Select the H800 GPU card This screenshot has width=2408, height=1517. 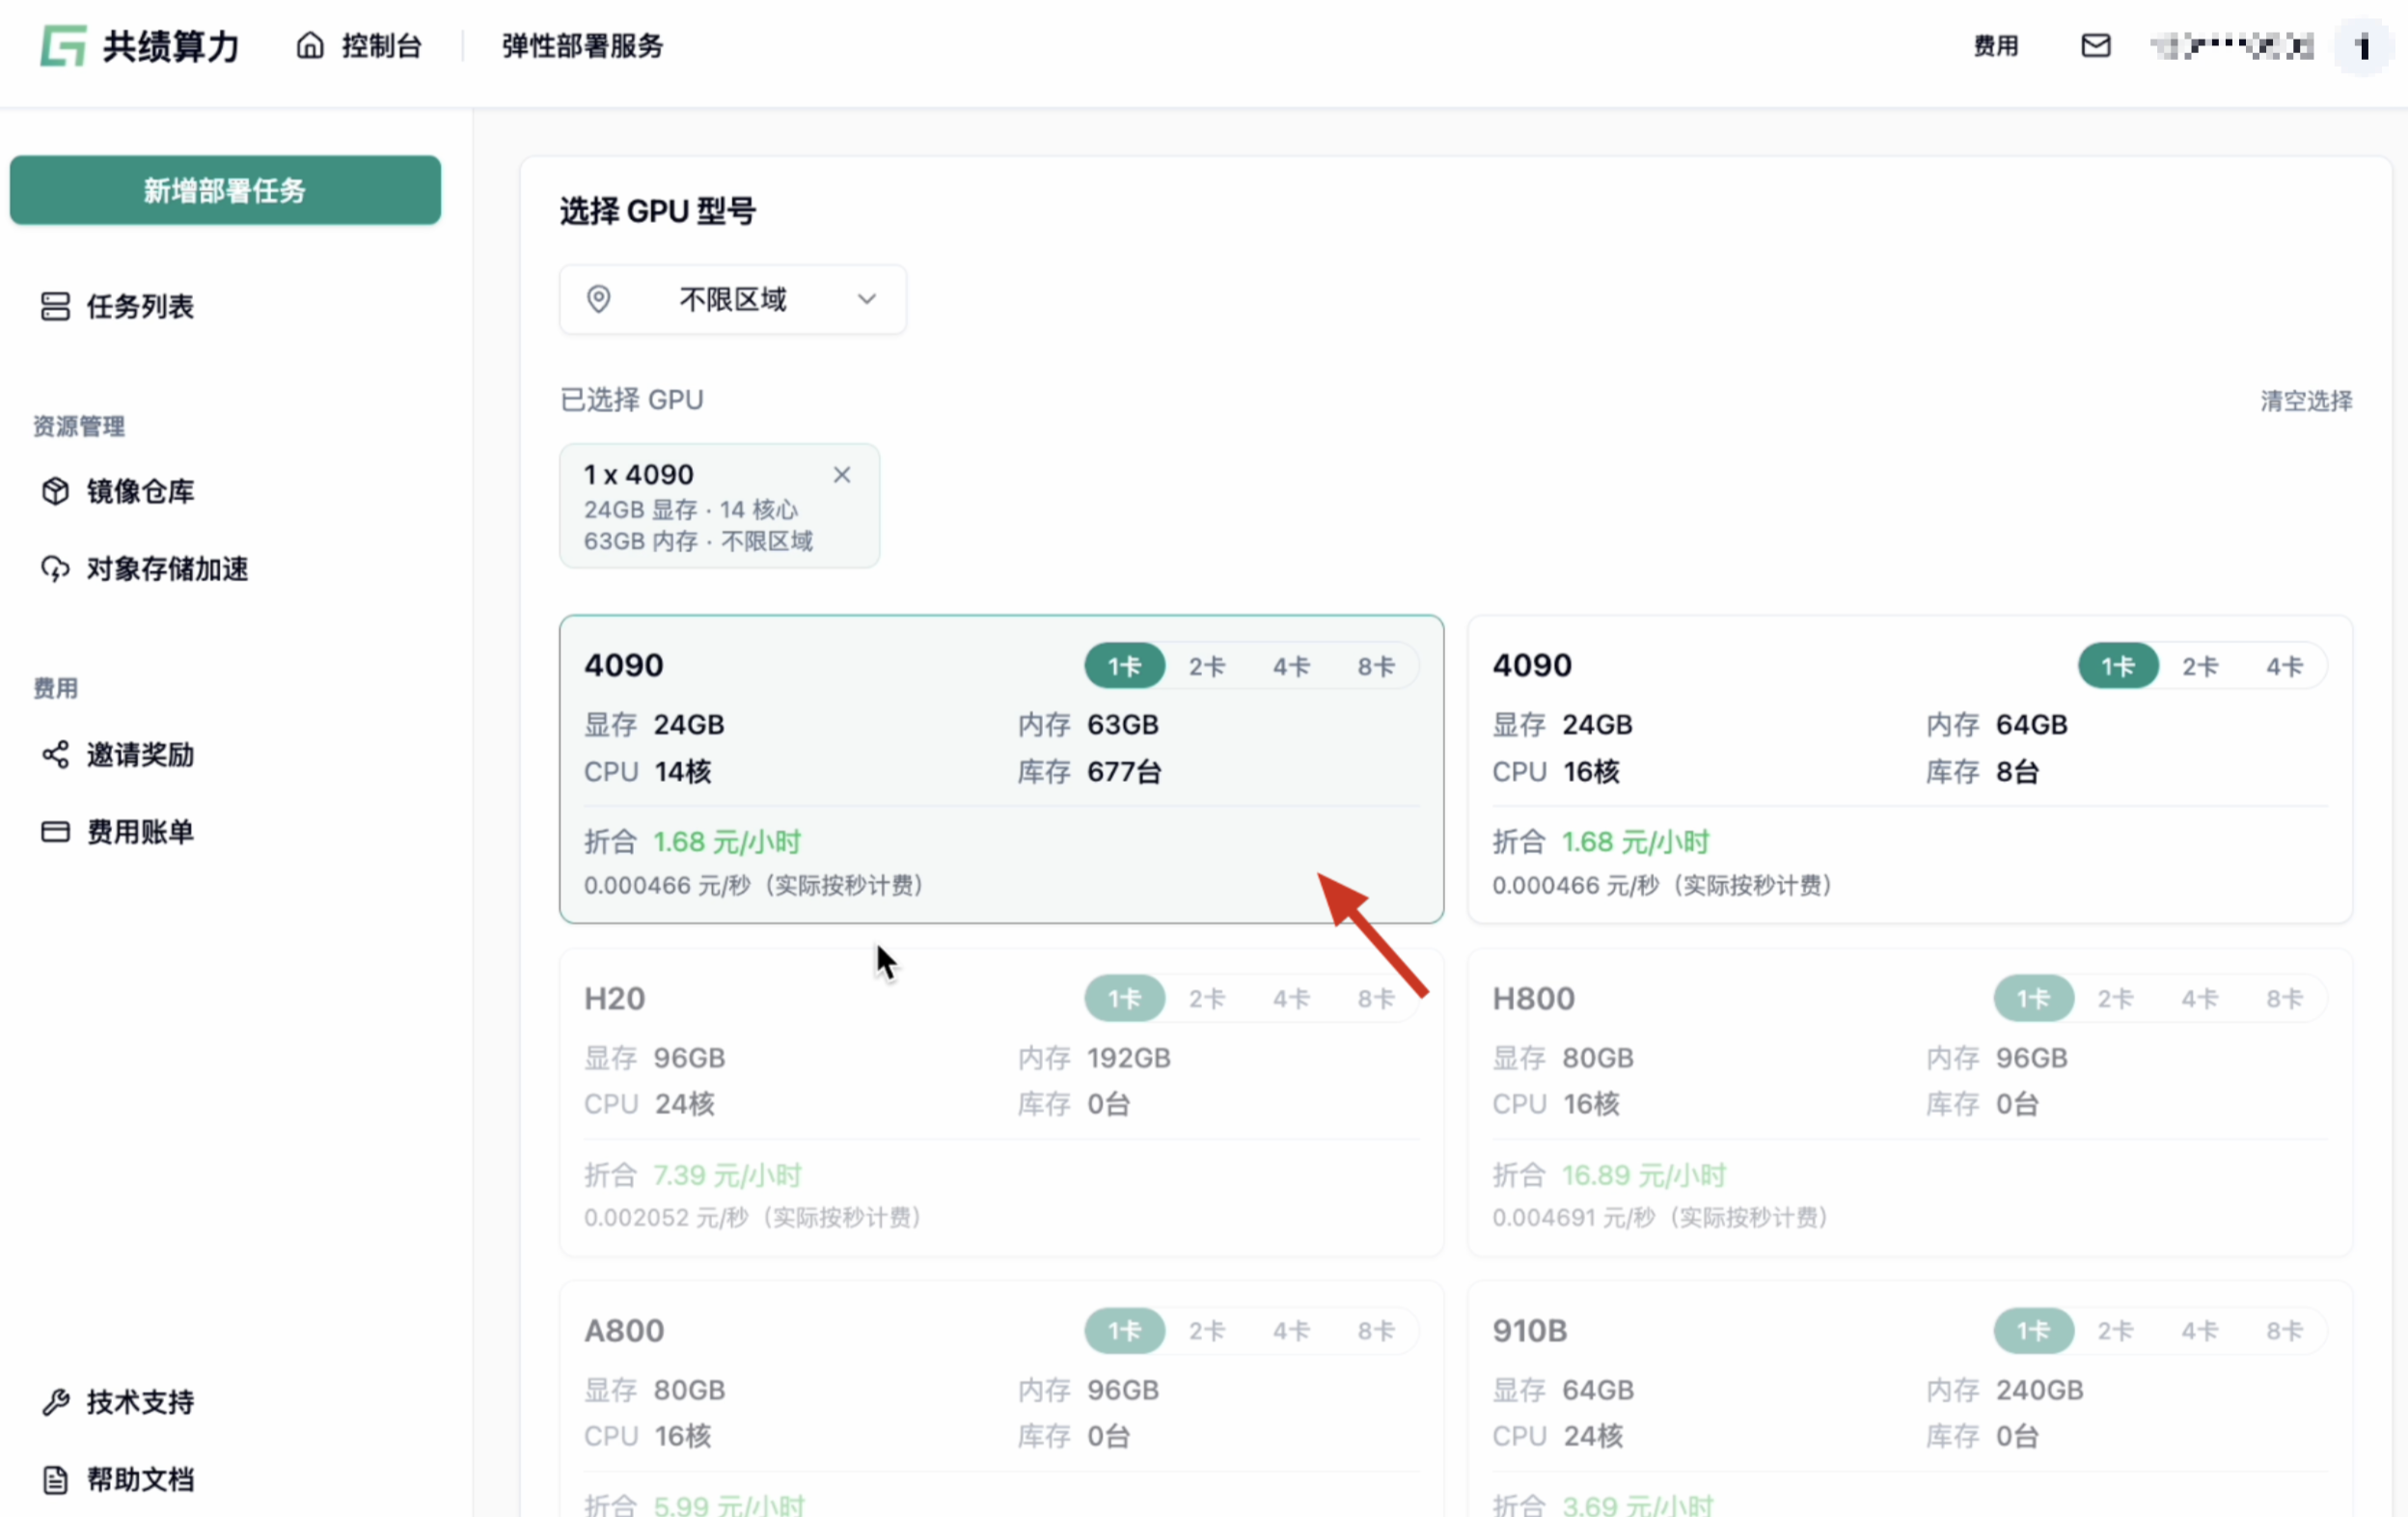(x=1909, y=1102)
